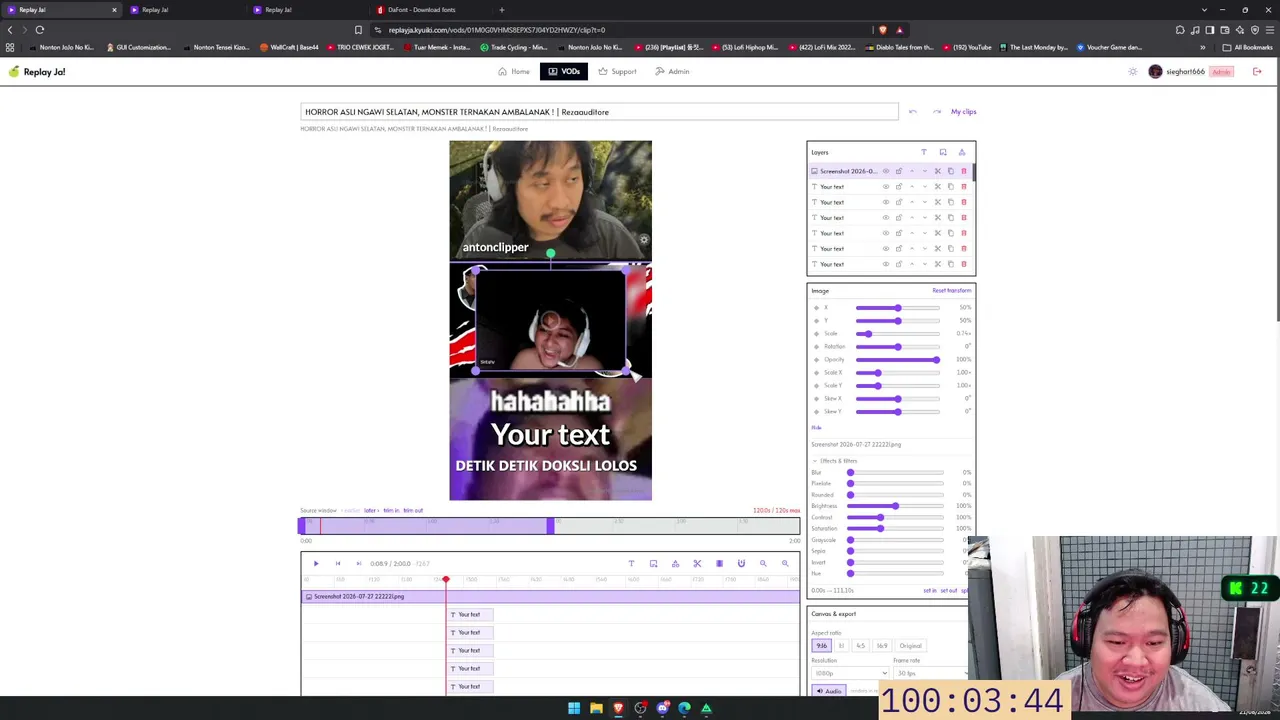
Task: Toggle timeline magnet snapping
Action: [741, 564]
